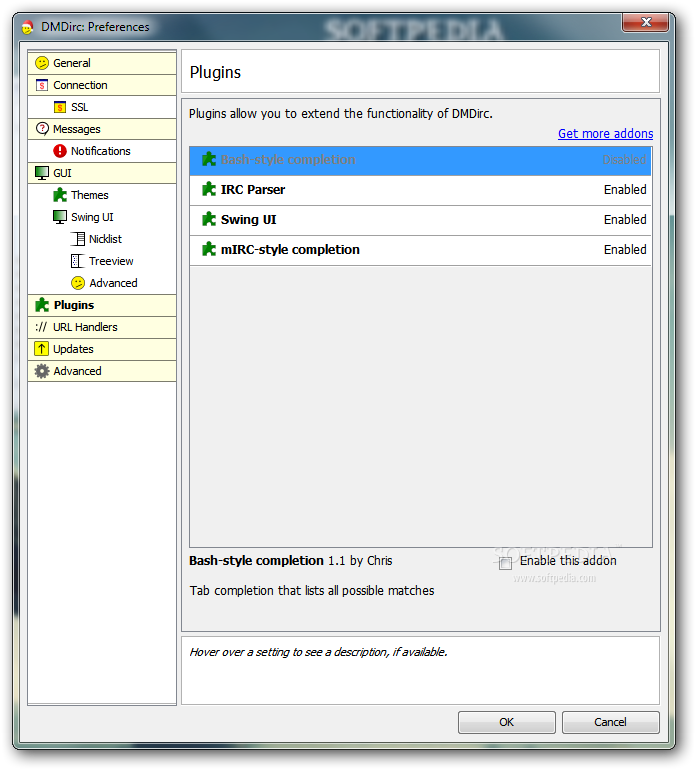This screenshot has width=696, height=770.
Task: Click the Enabled status of Swing UI plugin
Action: (x=625, y=220)
